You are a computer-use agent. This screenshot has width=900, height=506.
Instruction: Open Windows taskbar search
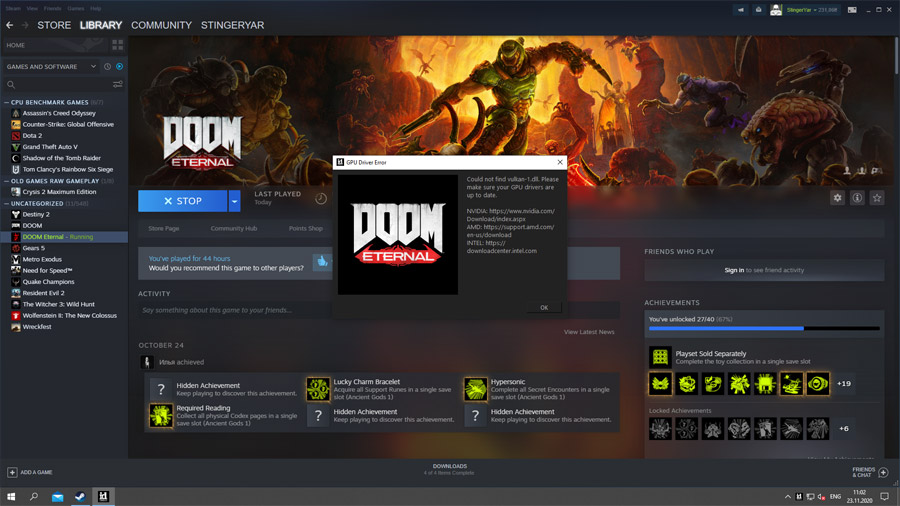click(34, 496)
